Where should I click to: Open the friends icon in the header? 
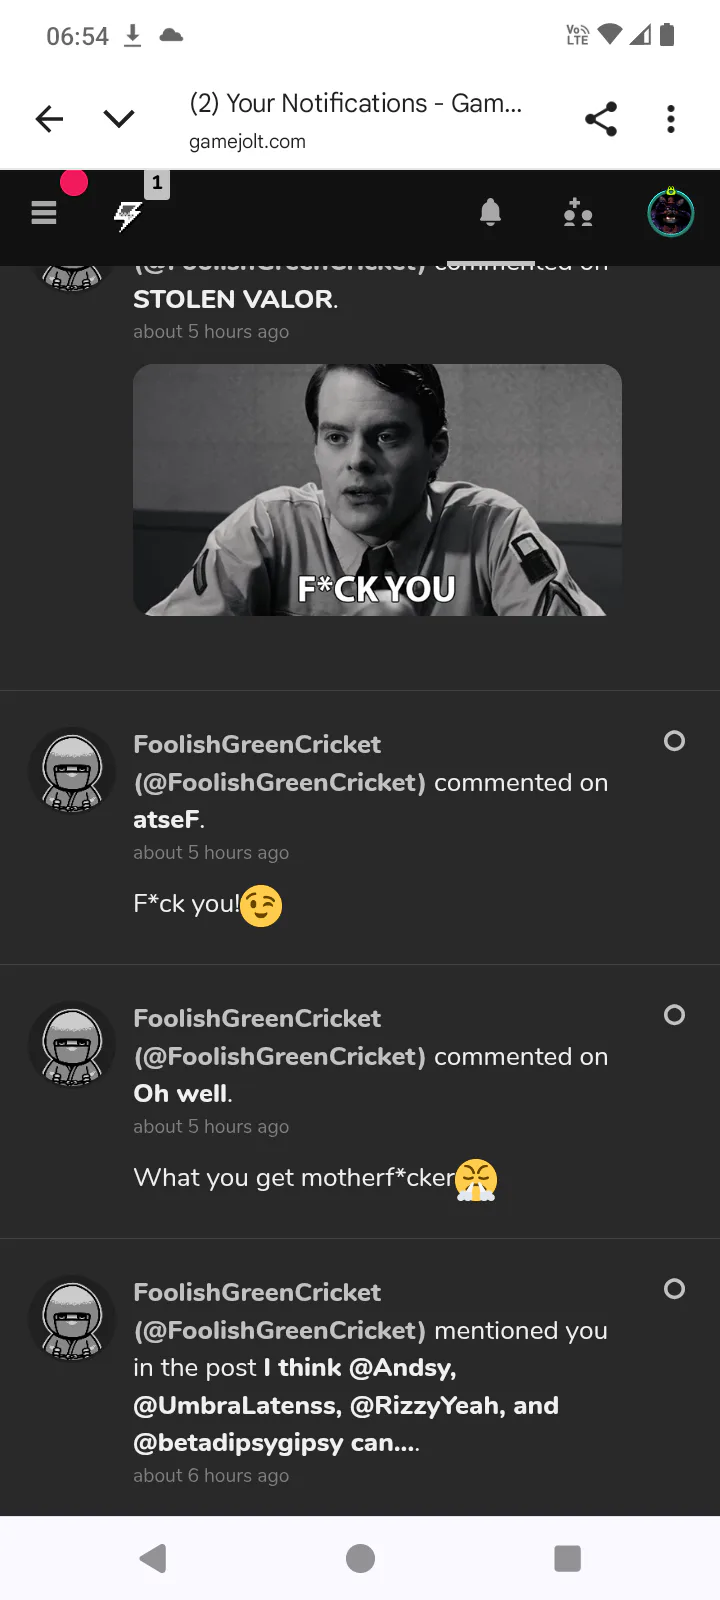point(578,213)
